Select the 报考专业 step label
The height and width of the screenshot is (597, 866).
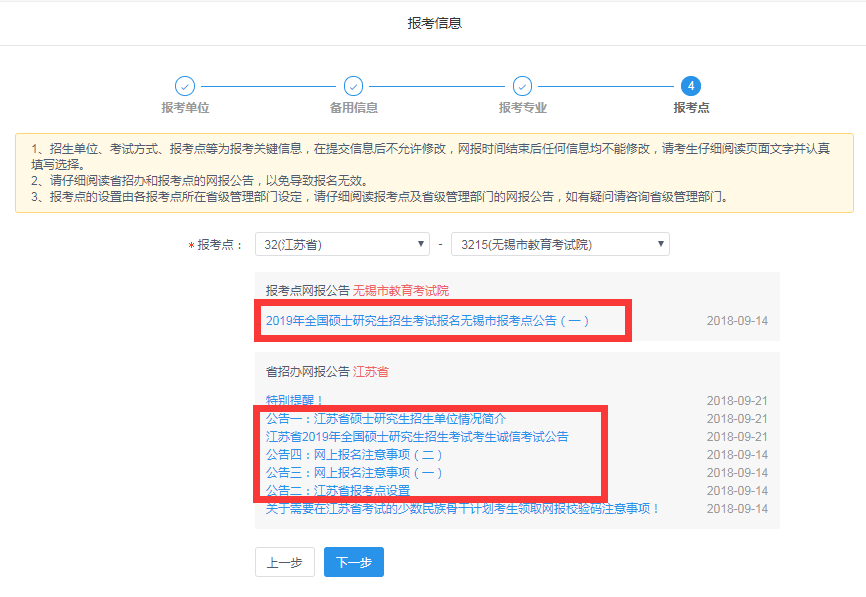522,108
